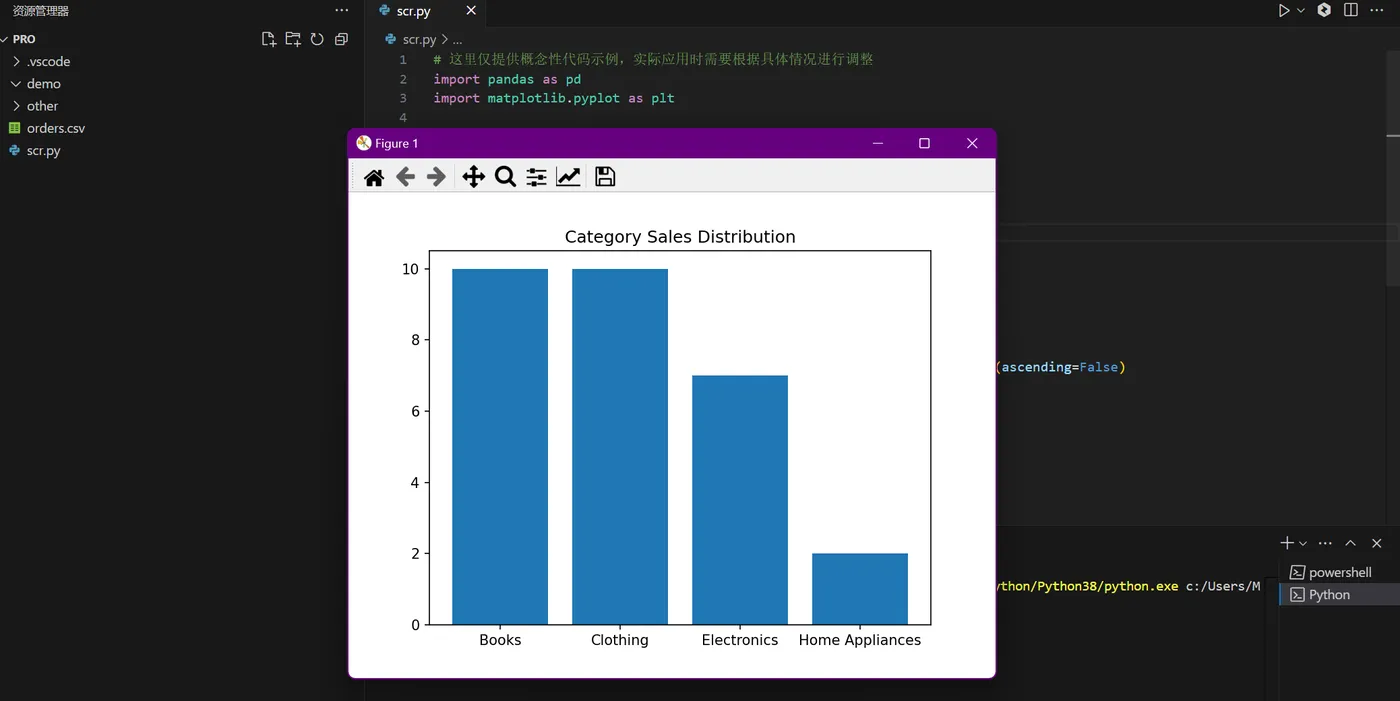Select the powershell terminal instance

coord(1339,572)
